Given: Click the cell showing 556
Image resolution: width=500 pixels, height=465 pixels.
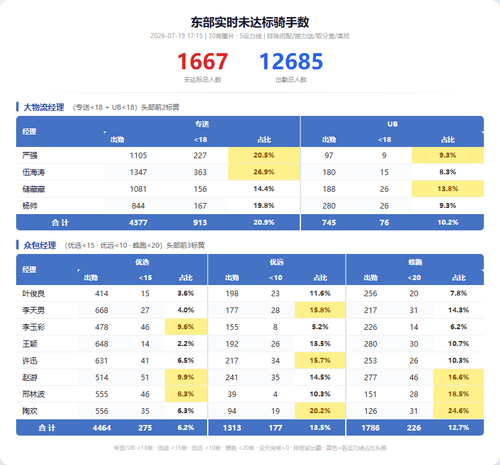Looking at the screenshot, I should (x=101, y=411).
